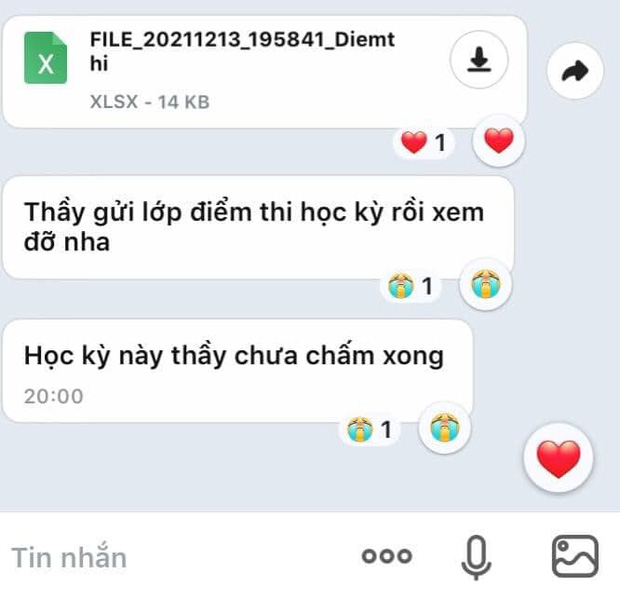Open the green Excel file icon
Image resolution: width=620 pixels, height=600 pixels.
coord(45,58)
